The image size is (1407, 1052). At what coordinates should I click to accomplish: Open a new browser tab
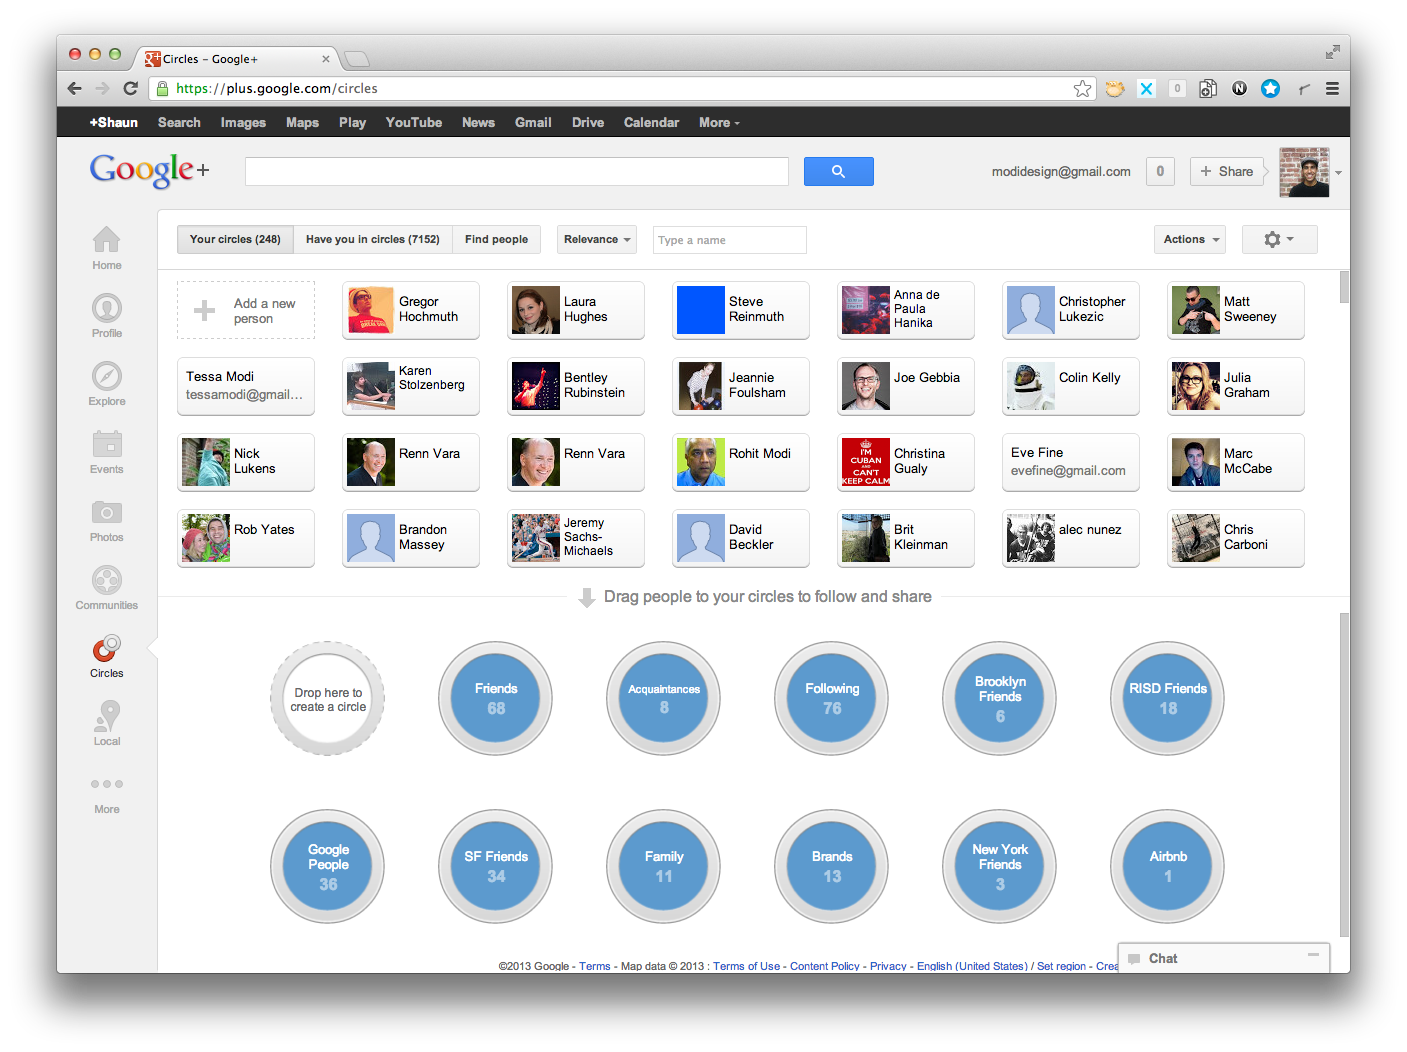pyautogui.click(x=356, y=59)
